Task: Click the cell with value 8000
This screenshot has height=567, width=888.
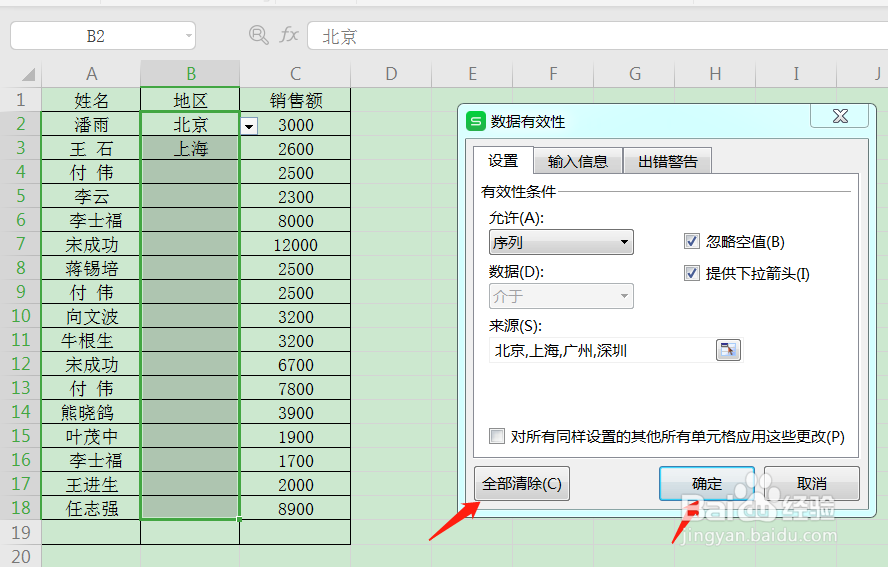Action: click(x=295, y=220)
